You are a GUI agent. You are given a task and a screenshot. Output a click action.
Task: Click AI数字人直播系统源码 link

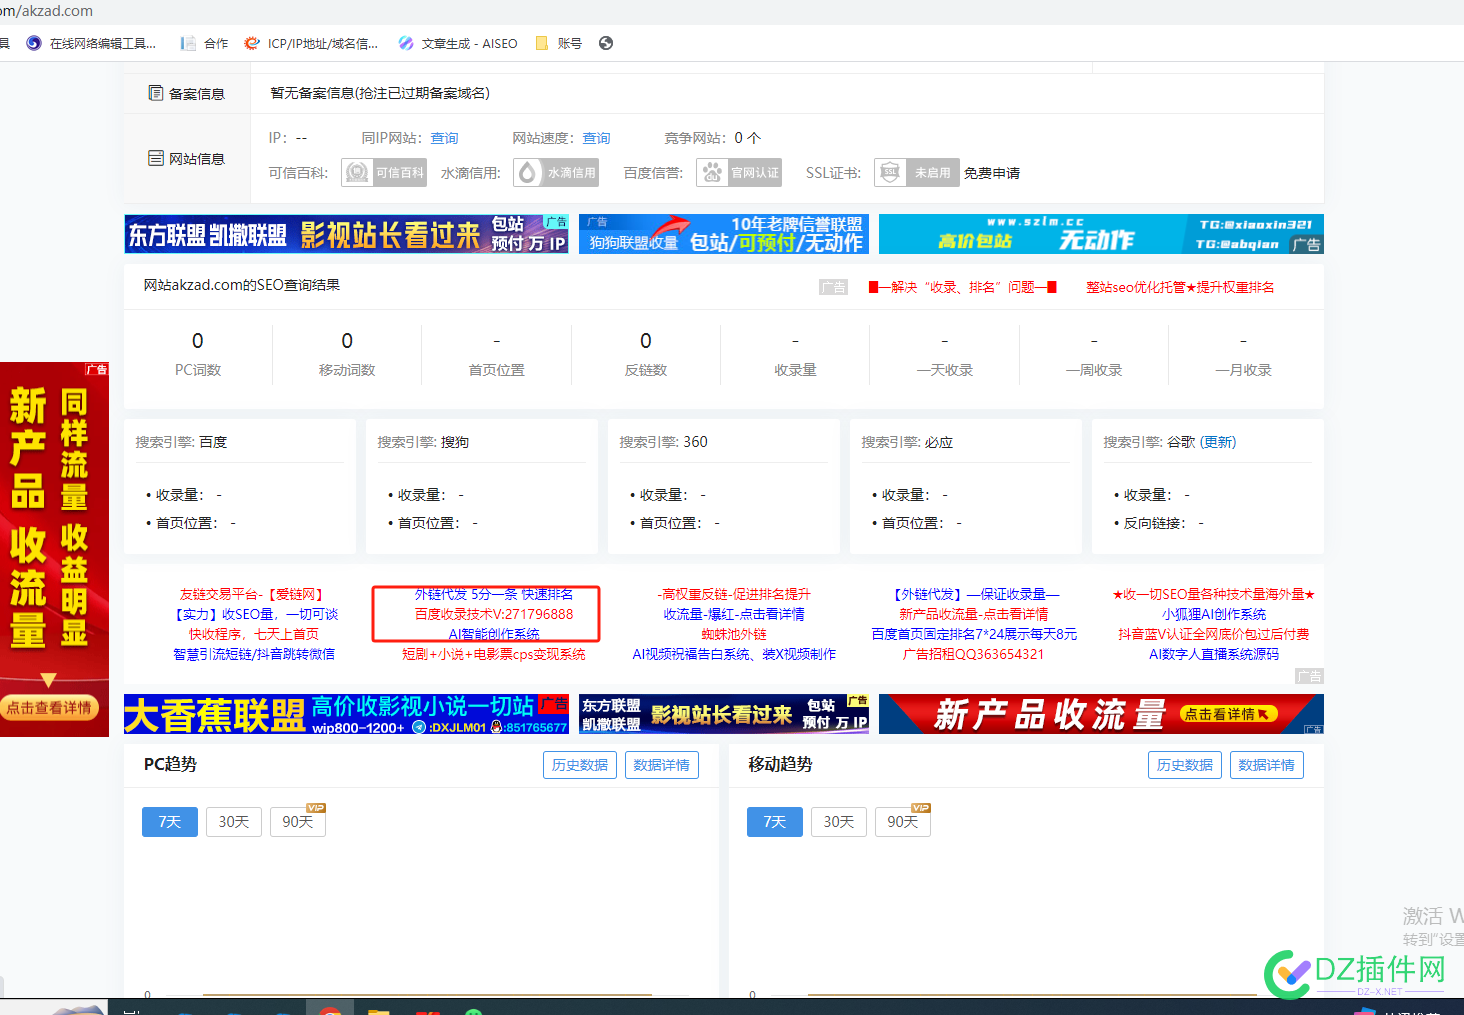1214,654
